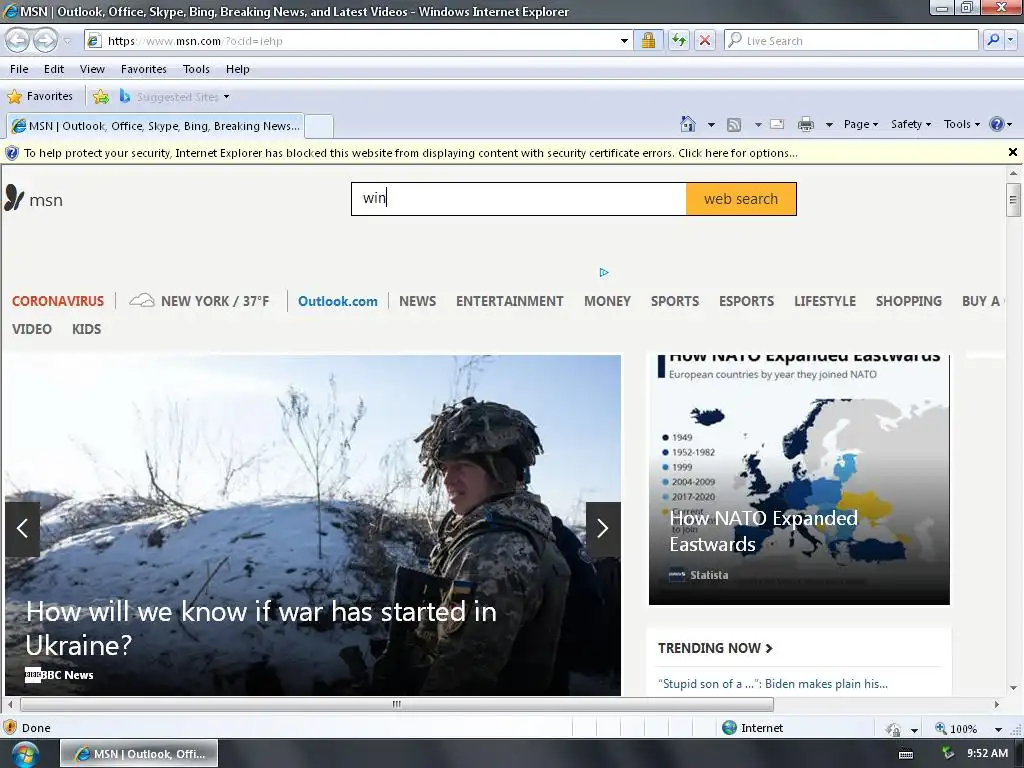Open the Outlook.com link

(x=338, y=301)
